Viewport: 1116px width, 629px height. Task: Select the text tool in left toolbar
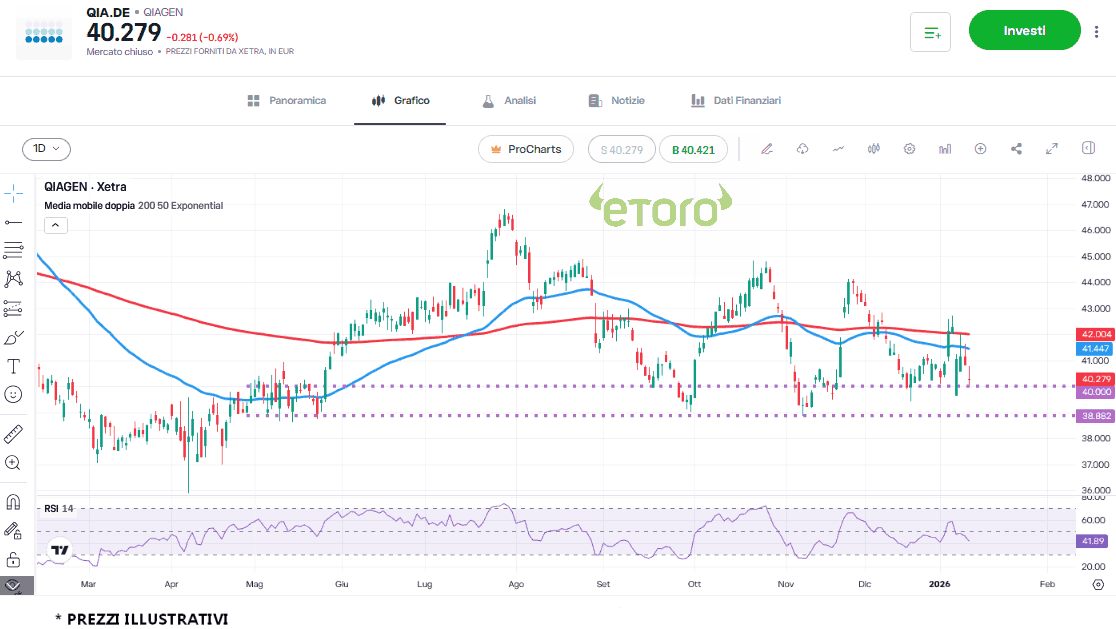tap(14, 366)
